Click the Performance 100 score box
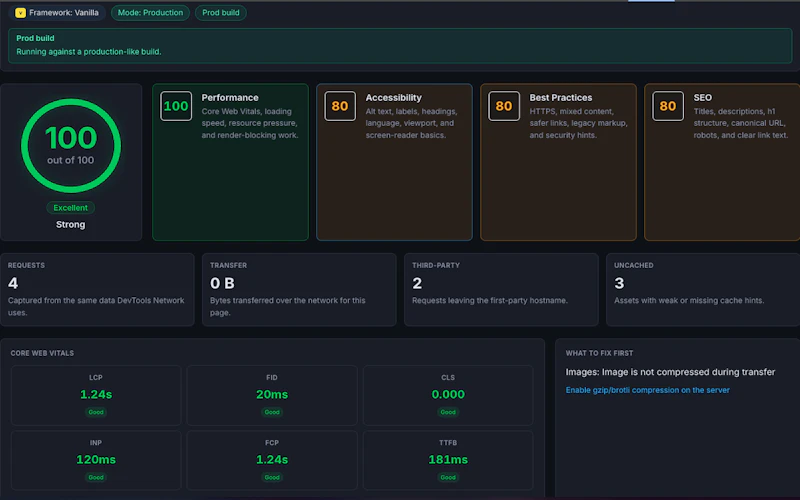 [x=176, y=106]
